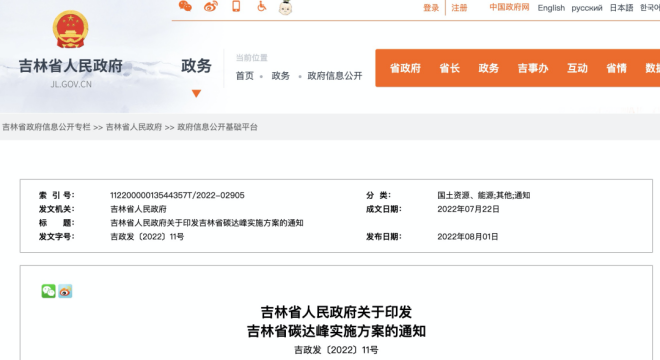
Task: Click the 登录 login link
Action: pyautogui.click(x=431, y=8)
